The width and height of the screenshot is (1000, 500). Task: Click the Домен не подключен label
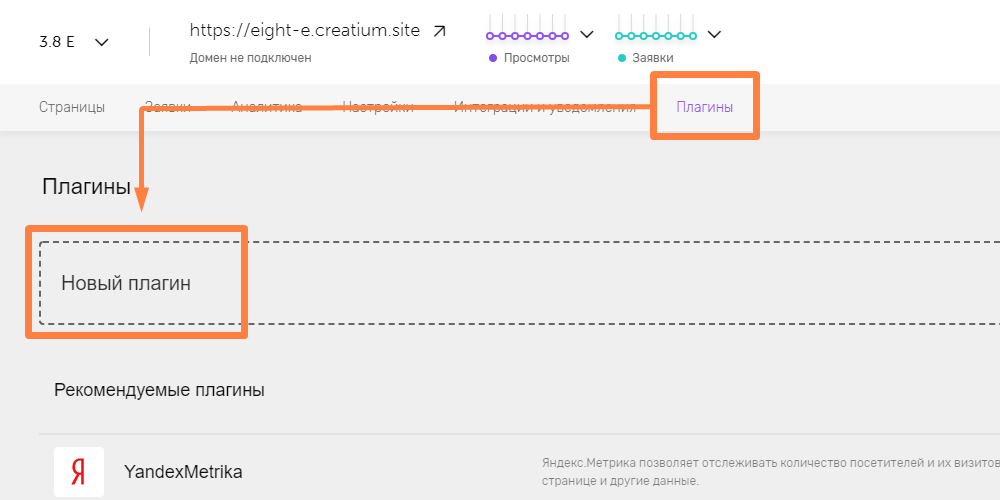pyautogui.click(x=251, y=58)
